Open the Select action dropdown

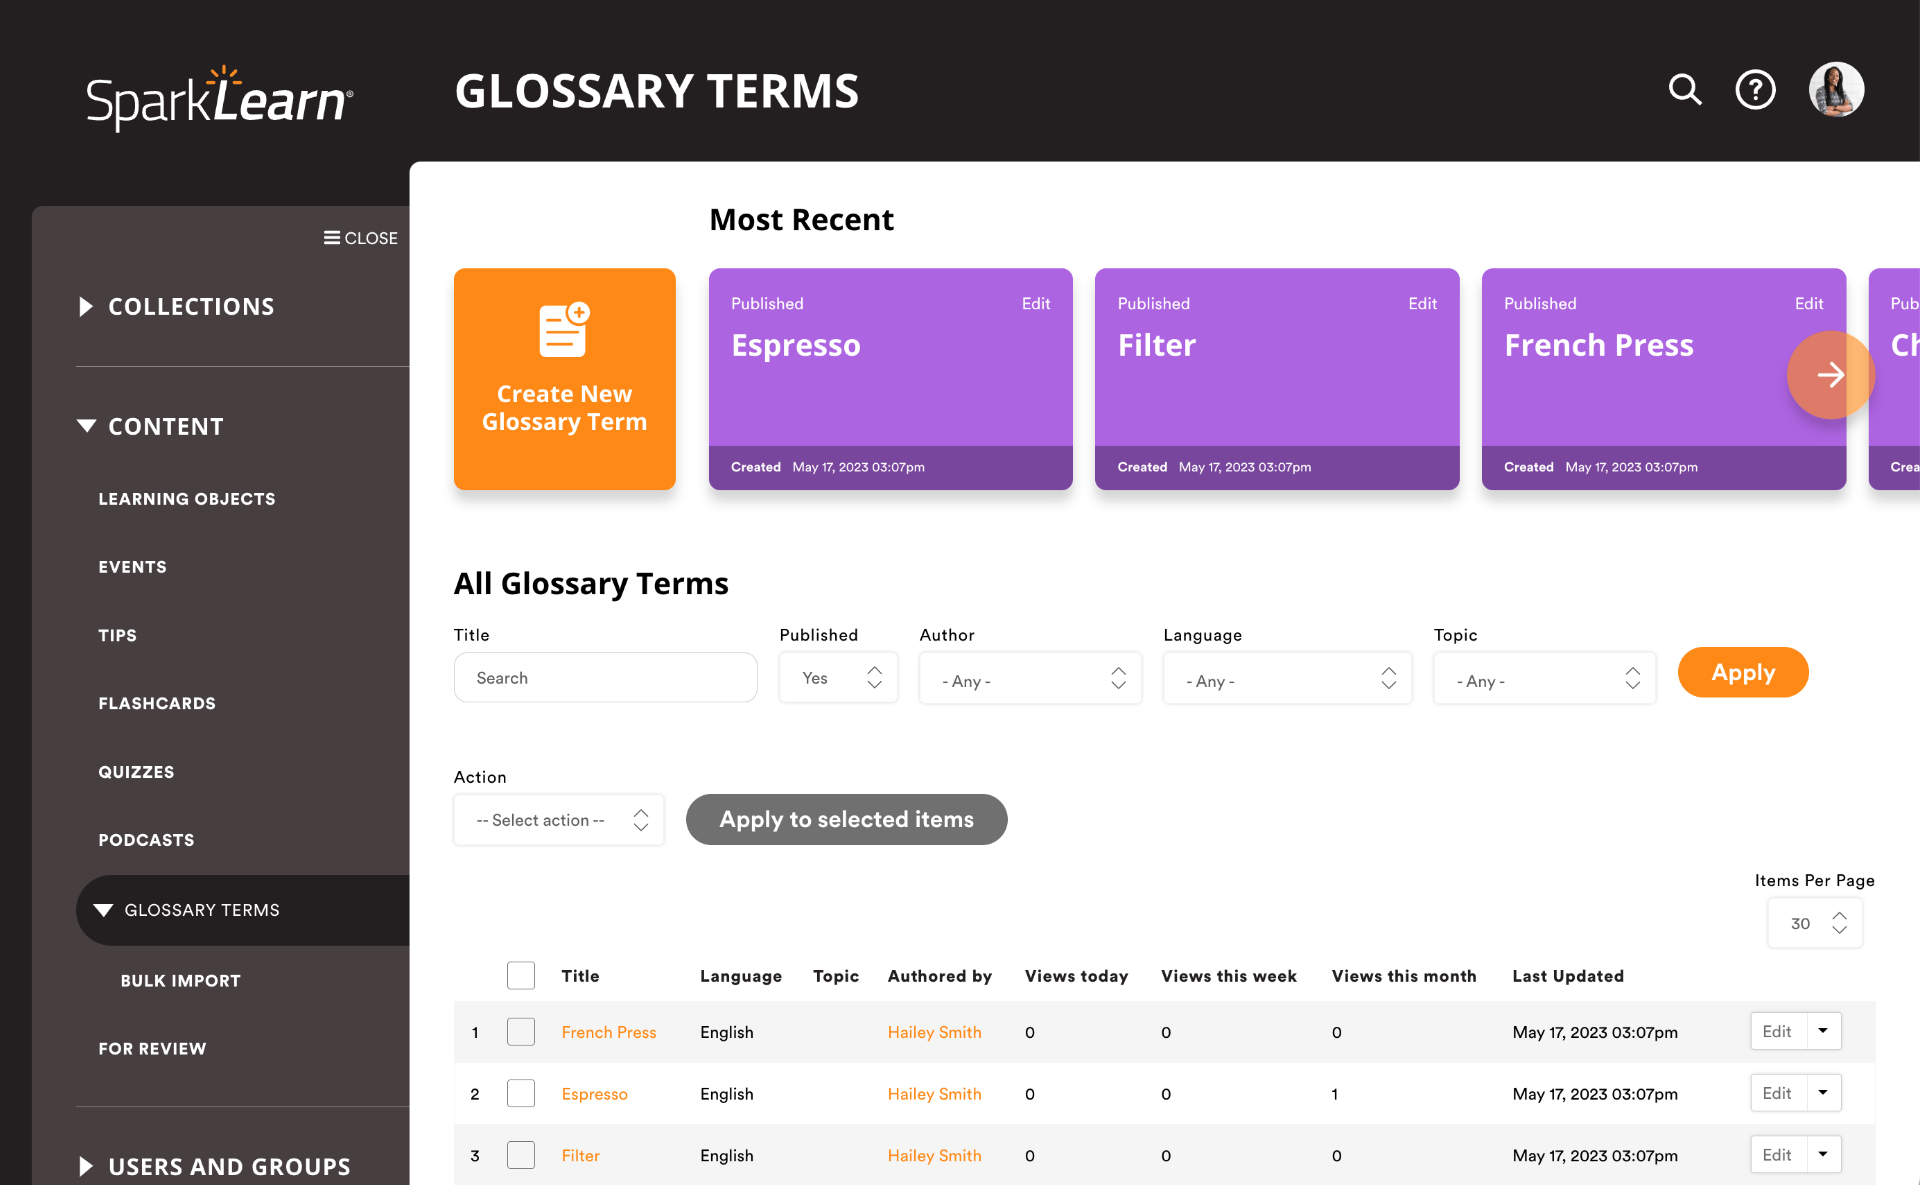point(558,820)
